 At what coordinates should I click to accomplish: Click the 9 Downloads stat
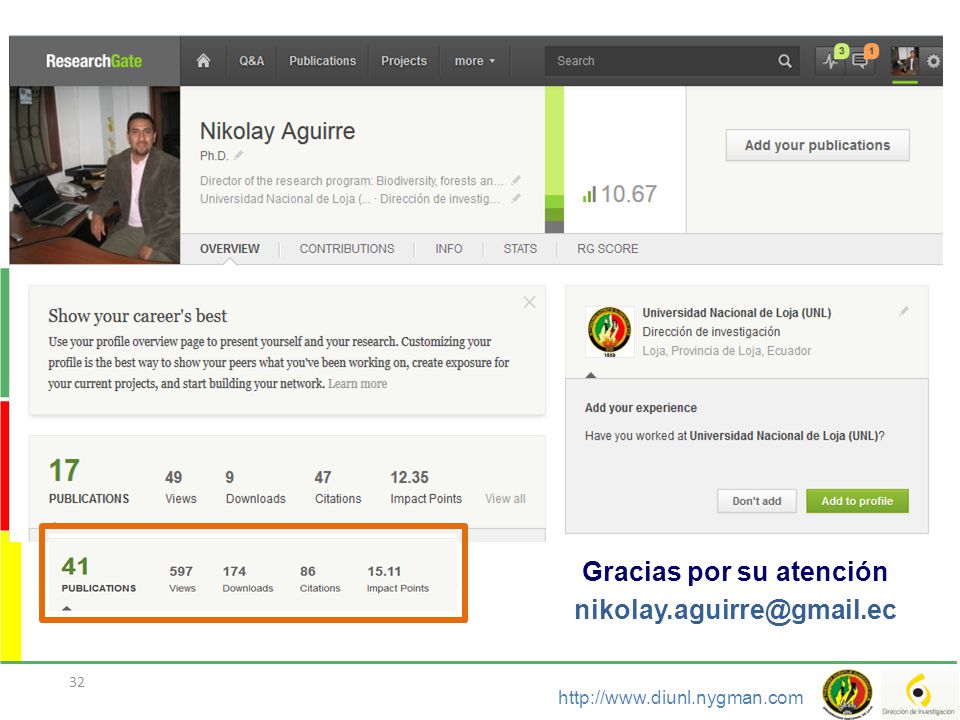pyautogui.click(x=255, y=487)
